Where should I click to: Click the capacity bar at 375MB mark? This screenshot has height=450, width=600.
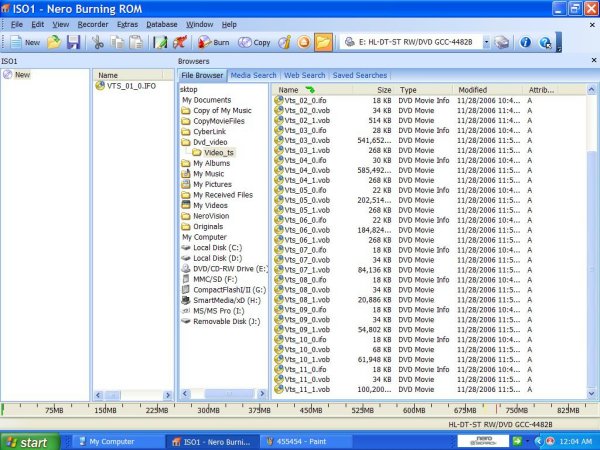tap(259, 410)
